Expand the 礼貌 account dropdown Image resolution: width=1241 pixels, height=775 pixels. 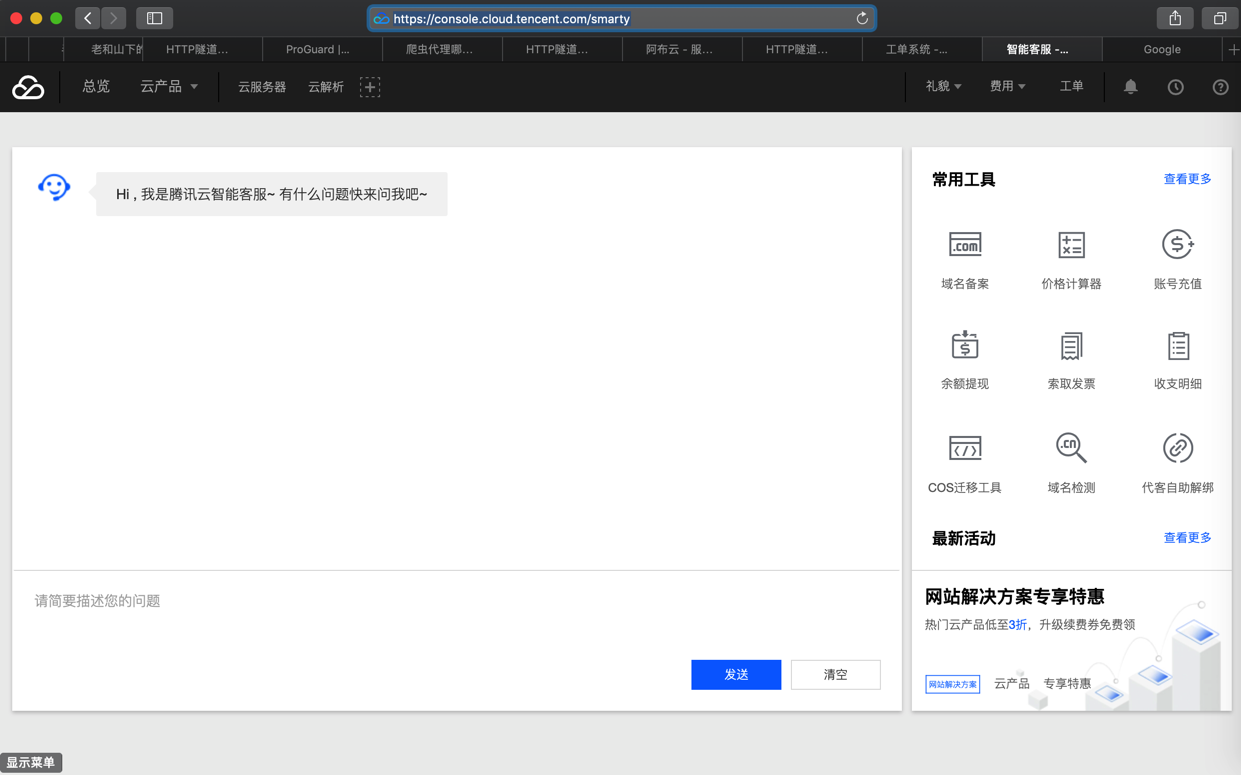(x=943, y=87)
